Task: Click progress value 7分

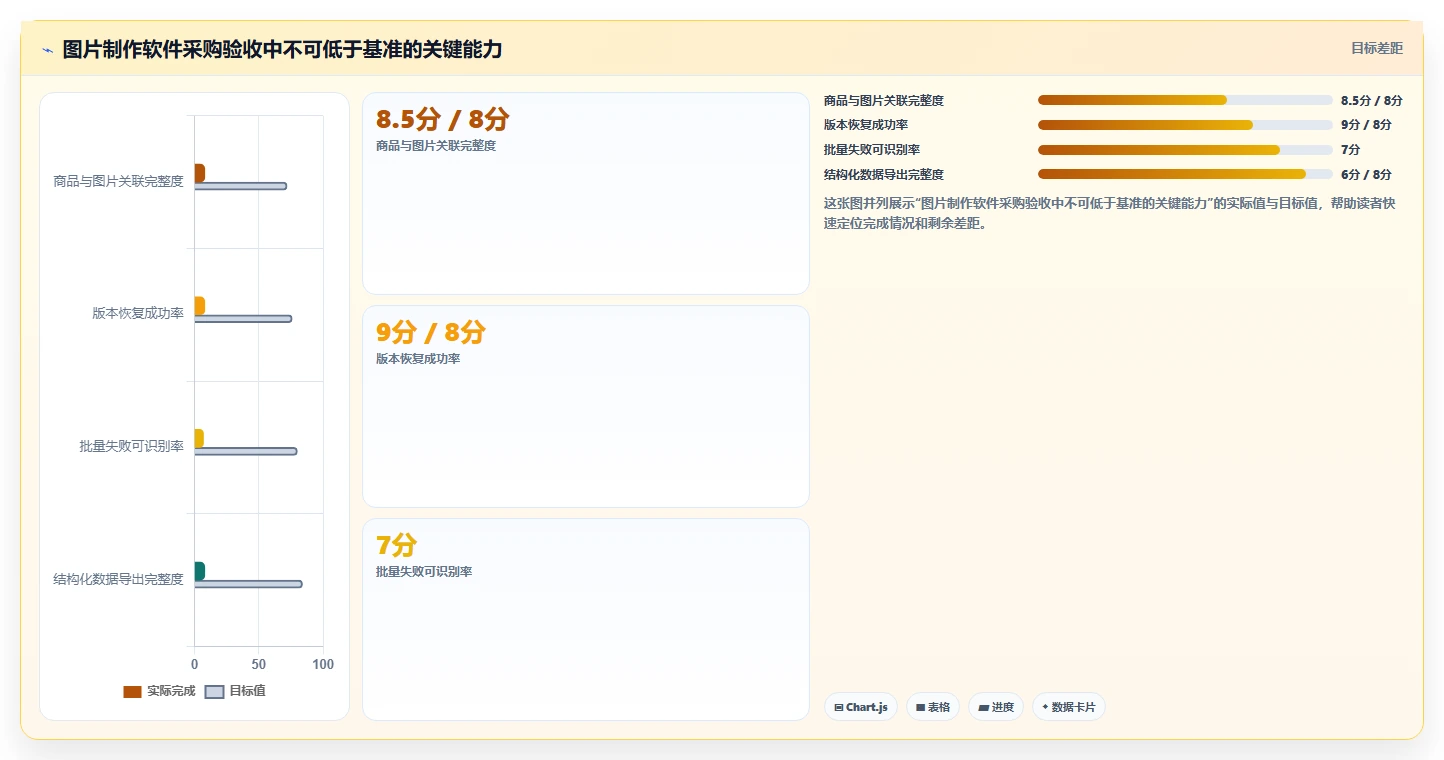Action: tap(1351, 150)
